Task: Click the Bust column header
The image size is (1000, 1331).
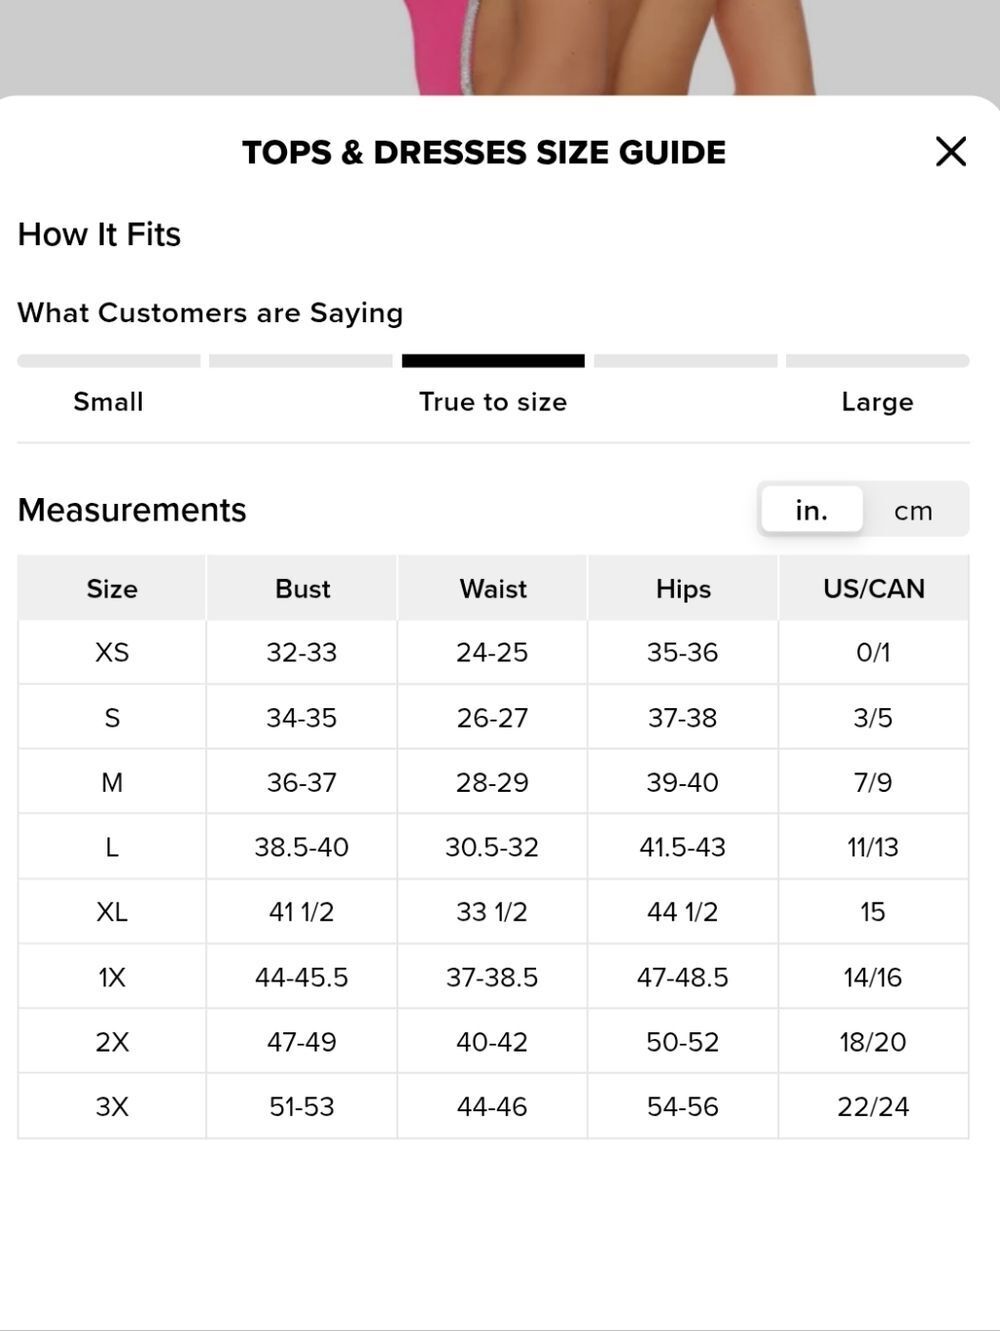Action: (x=302, y=588)
